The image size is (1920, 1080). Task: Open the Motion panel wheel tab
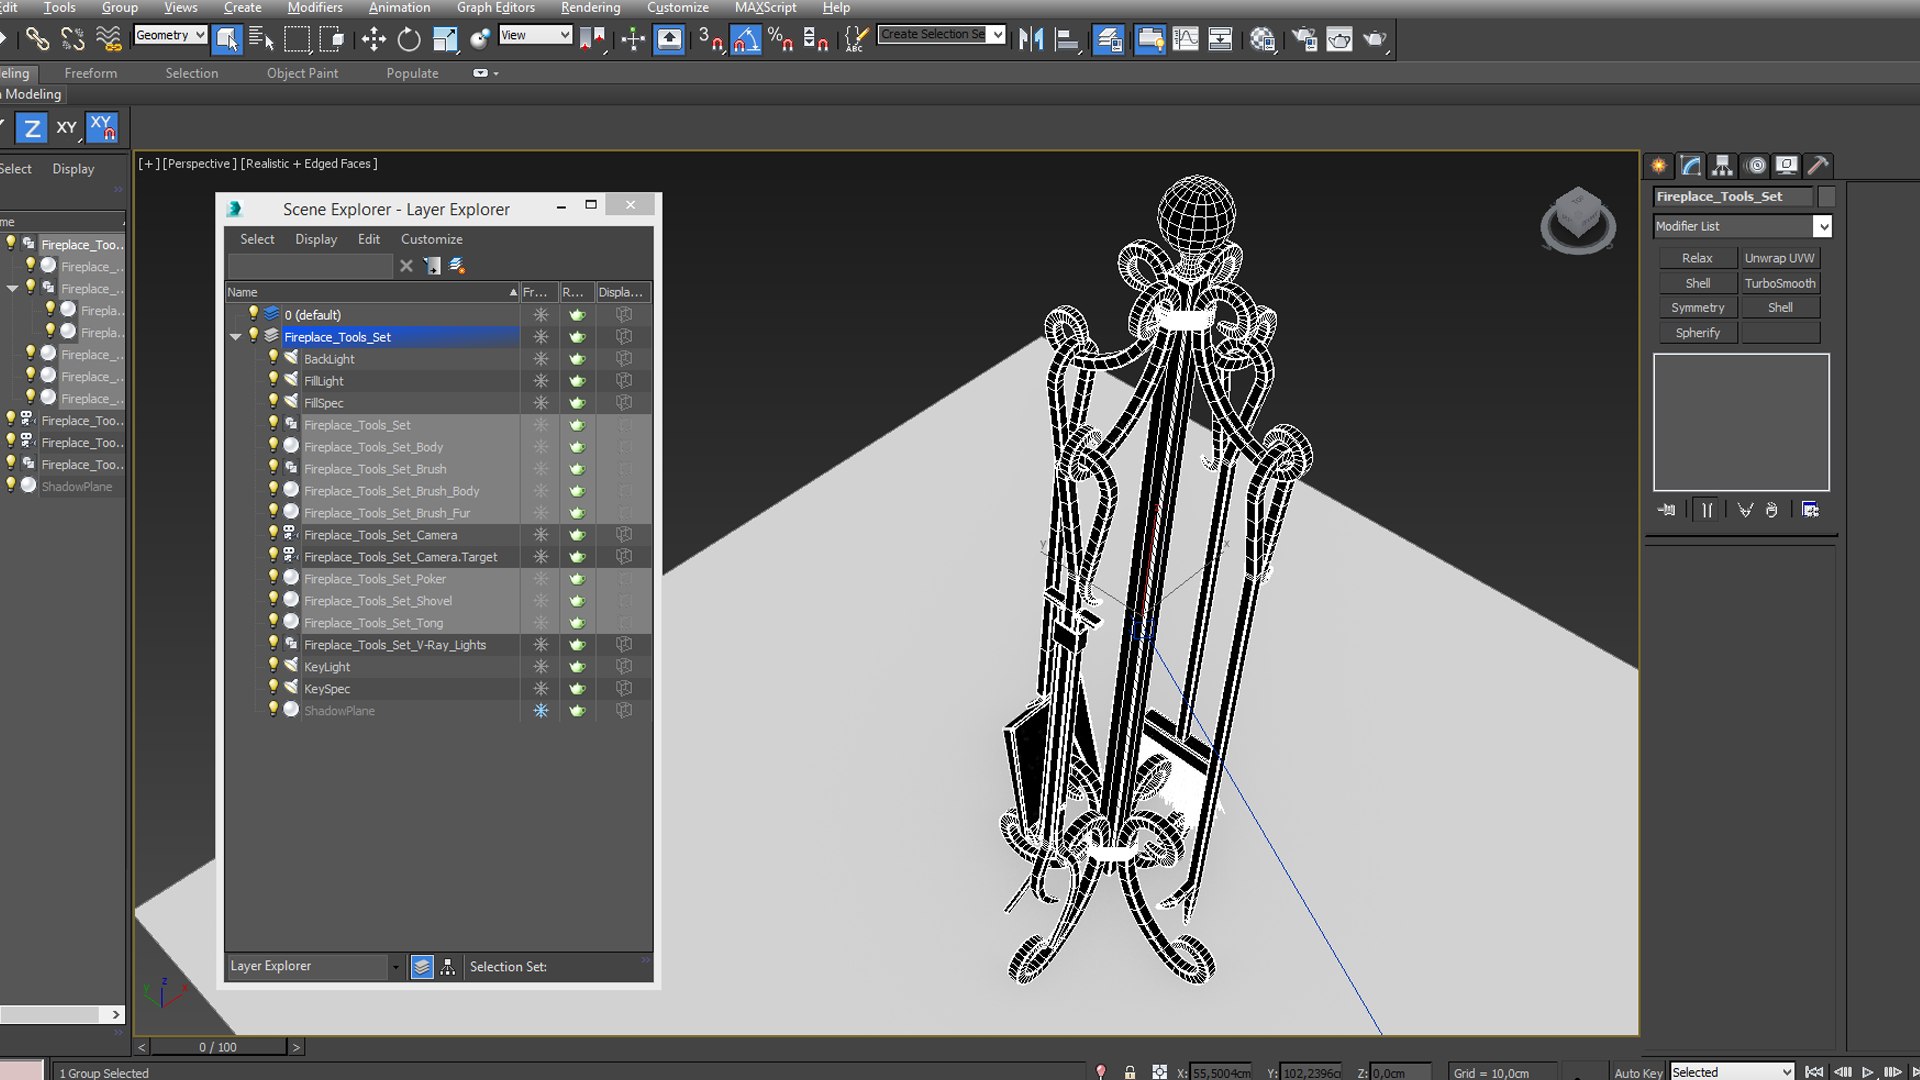pyautogui.click(x=1756, y=165)
